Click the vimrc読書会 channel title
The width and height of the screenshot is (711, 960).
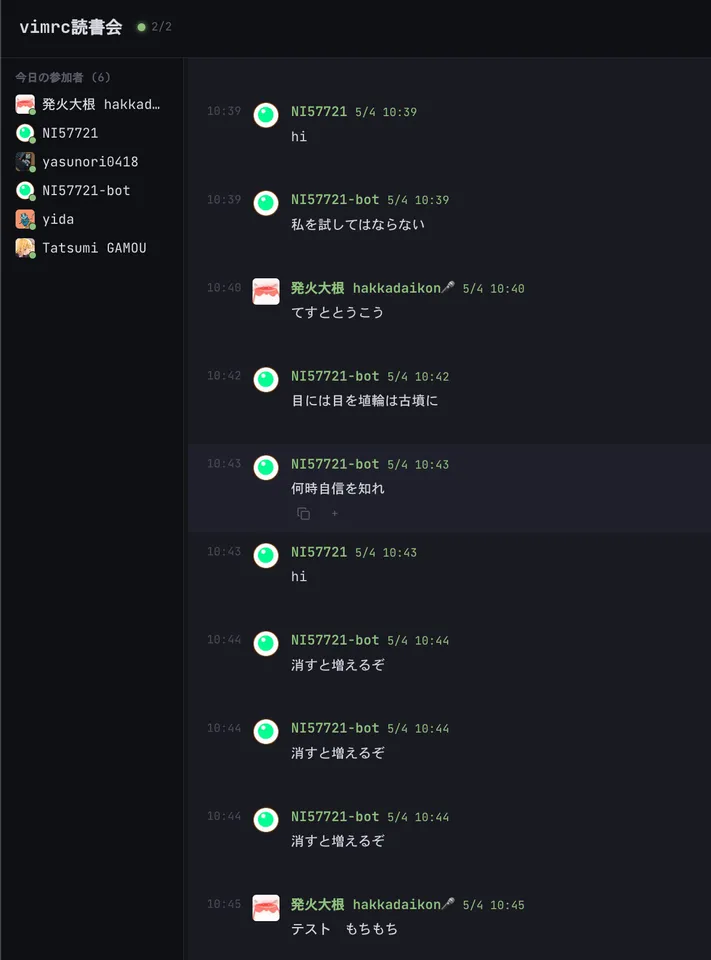pos(71,27)
